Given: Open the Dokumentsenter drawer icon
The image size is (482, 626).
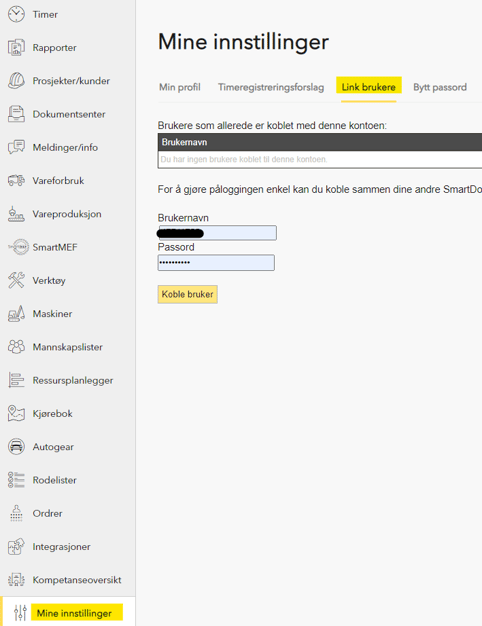Looking at the screenshot, I should (16, 114).
